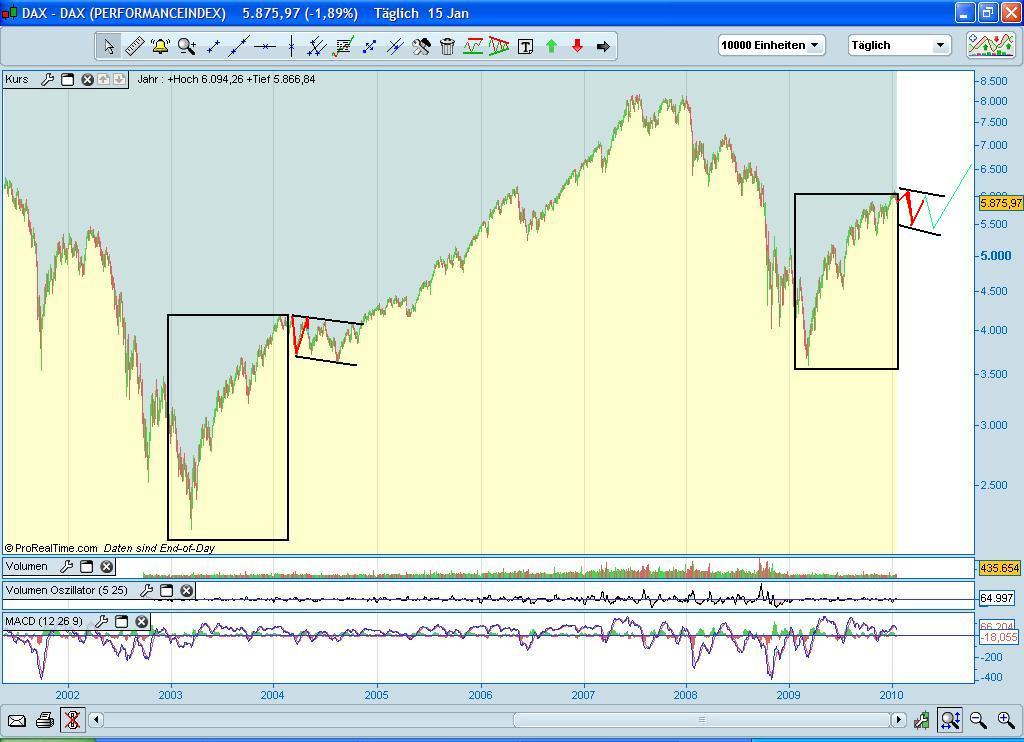Detach the Kurs panel into a window
The image size is (1024, 742).
[x=66, y=80]
